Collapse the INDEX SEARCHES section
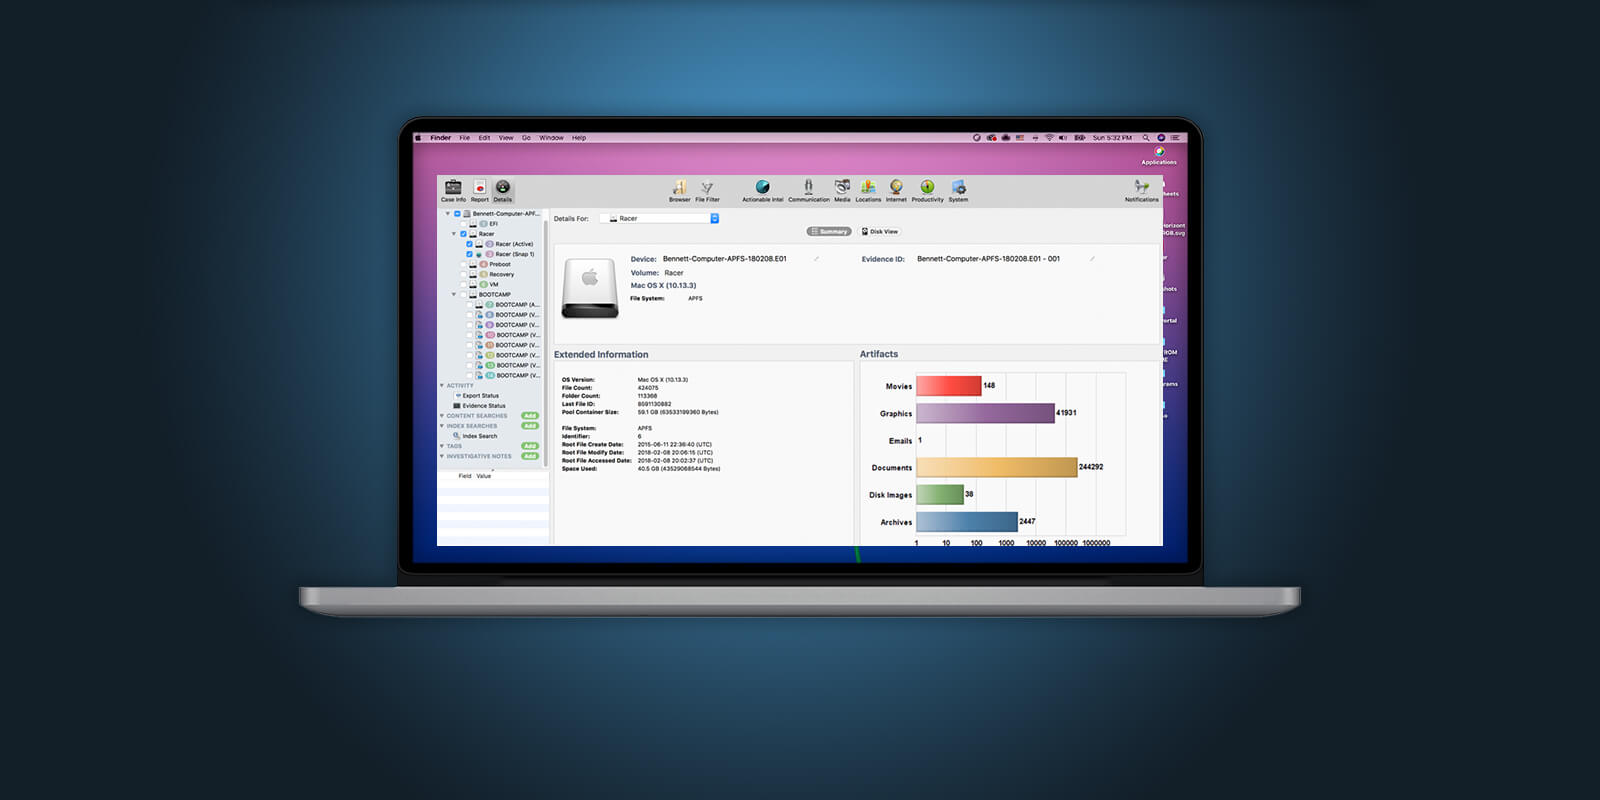Screen dimensions: 1600x800 pyautogui.click(x=442, y=426)
